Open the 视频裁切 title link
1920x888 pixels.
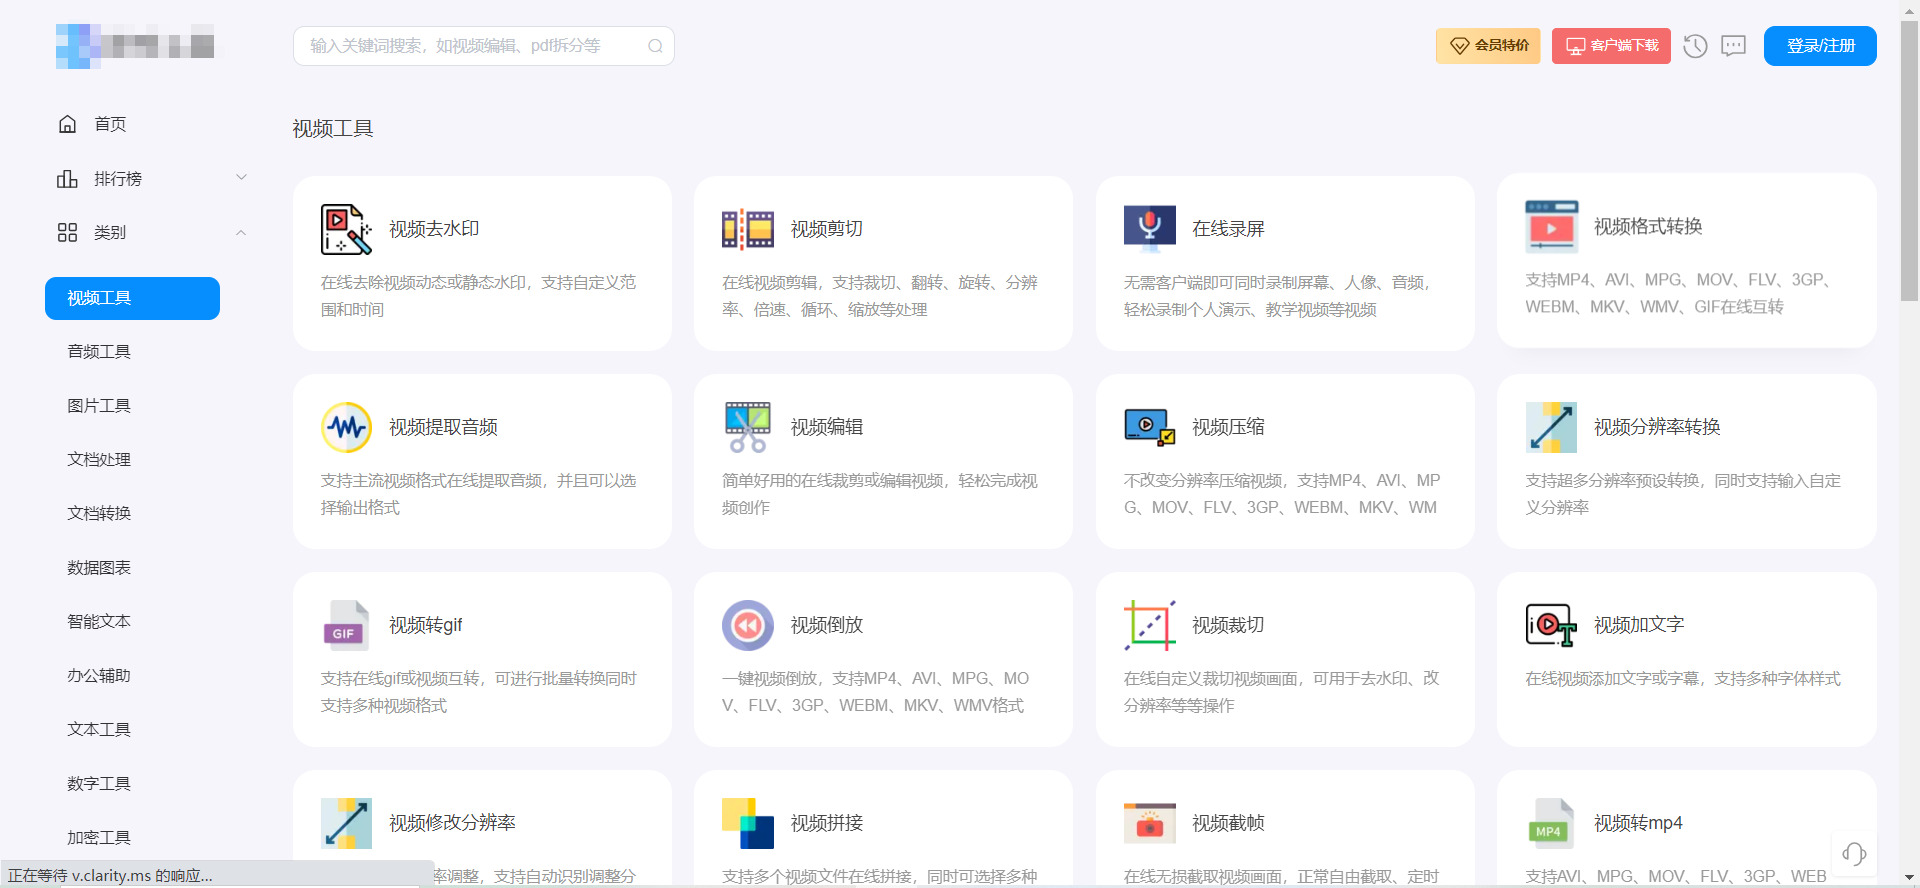tap(1228, 625)
